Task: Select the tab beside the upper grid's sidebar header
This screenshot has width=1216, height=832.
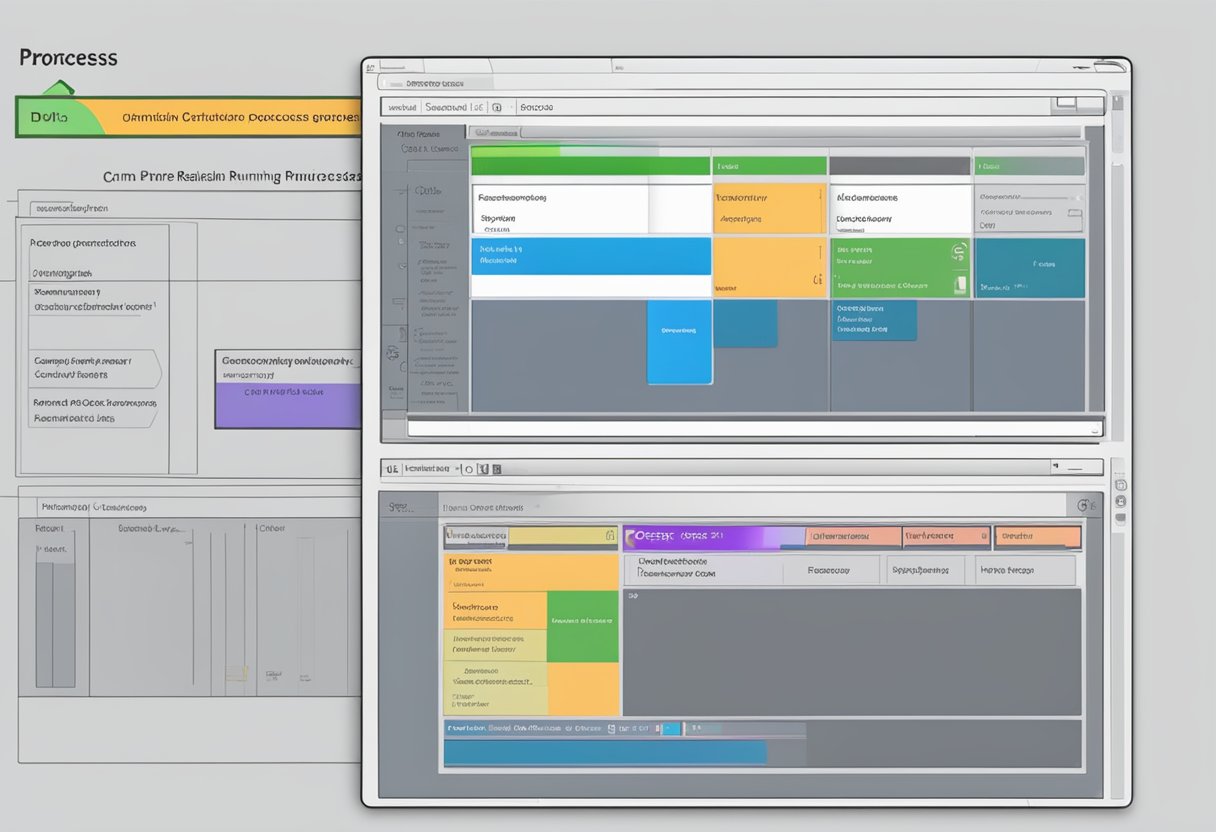Action: click(x=496, y=132)
